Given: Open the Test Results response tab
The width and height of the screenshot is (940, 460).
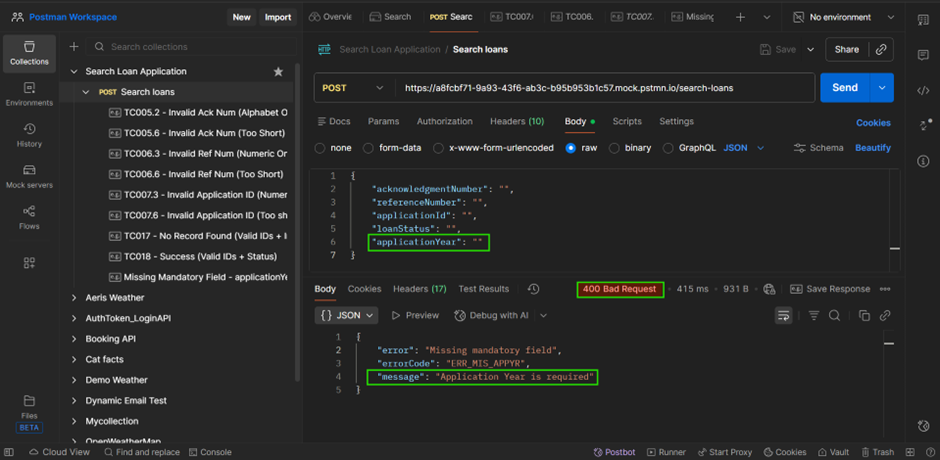Looking at the screenshot, I should [x=484, y=289].
